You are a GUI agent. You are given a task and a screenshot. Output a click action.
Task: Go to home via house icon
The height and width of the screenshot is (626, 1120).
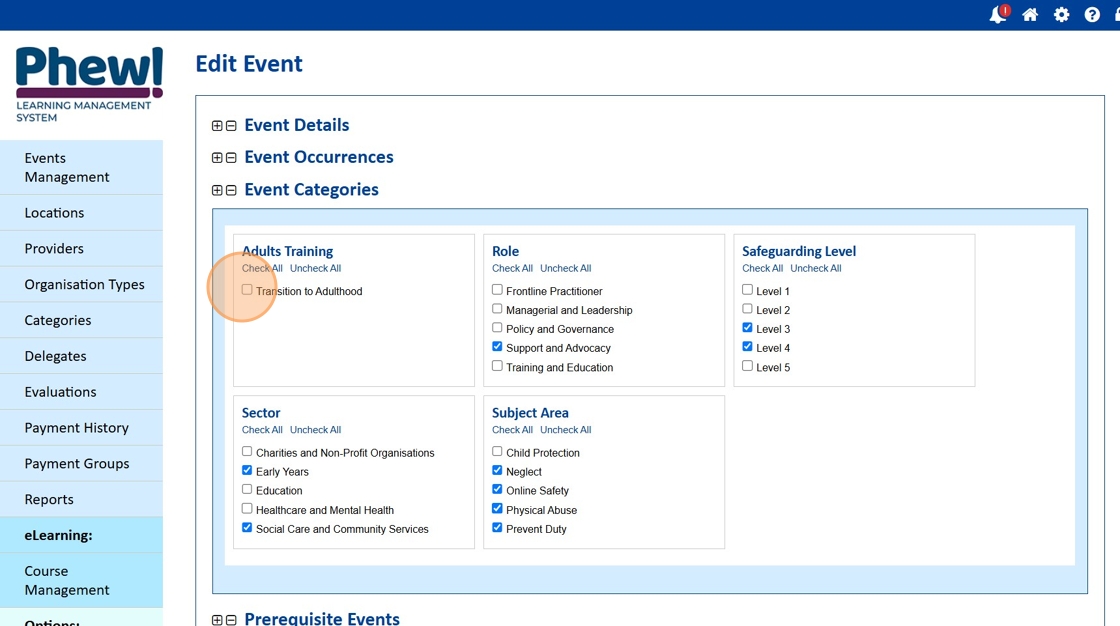(1030, 15)
